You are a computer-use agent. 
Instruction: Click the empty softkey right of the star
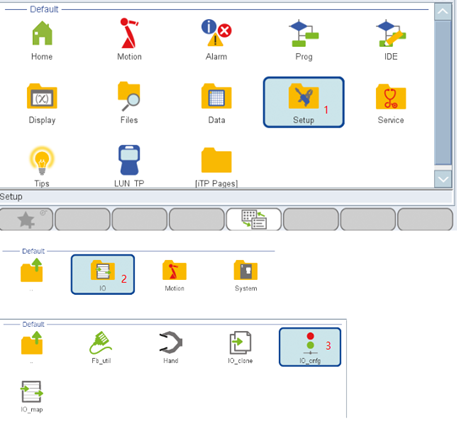82,219
